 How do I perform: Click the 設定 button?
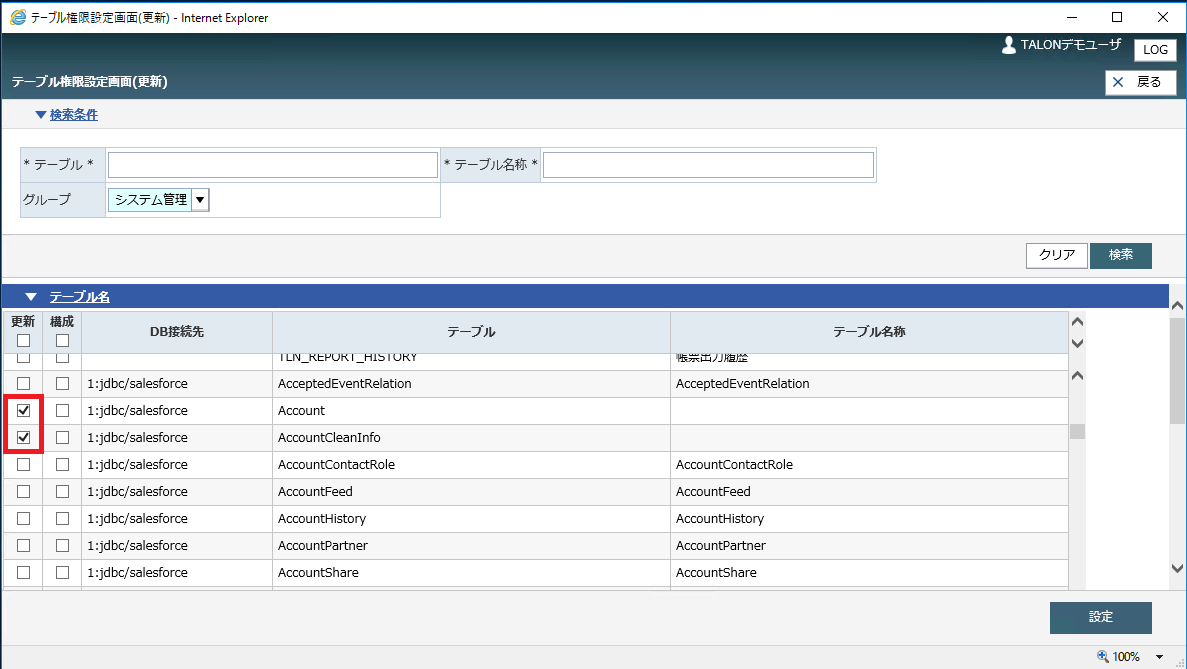click(1100, 617)
